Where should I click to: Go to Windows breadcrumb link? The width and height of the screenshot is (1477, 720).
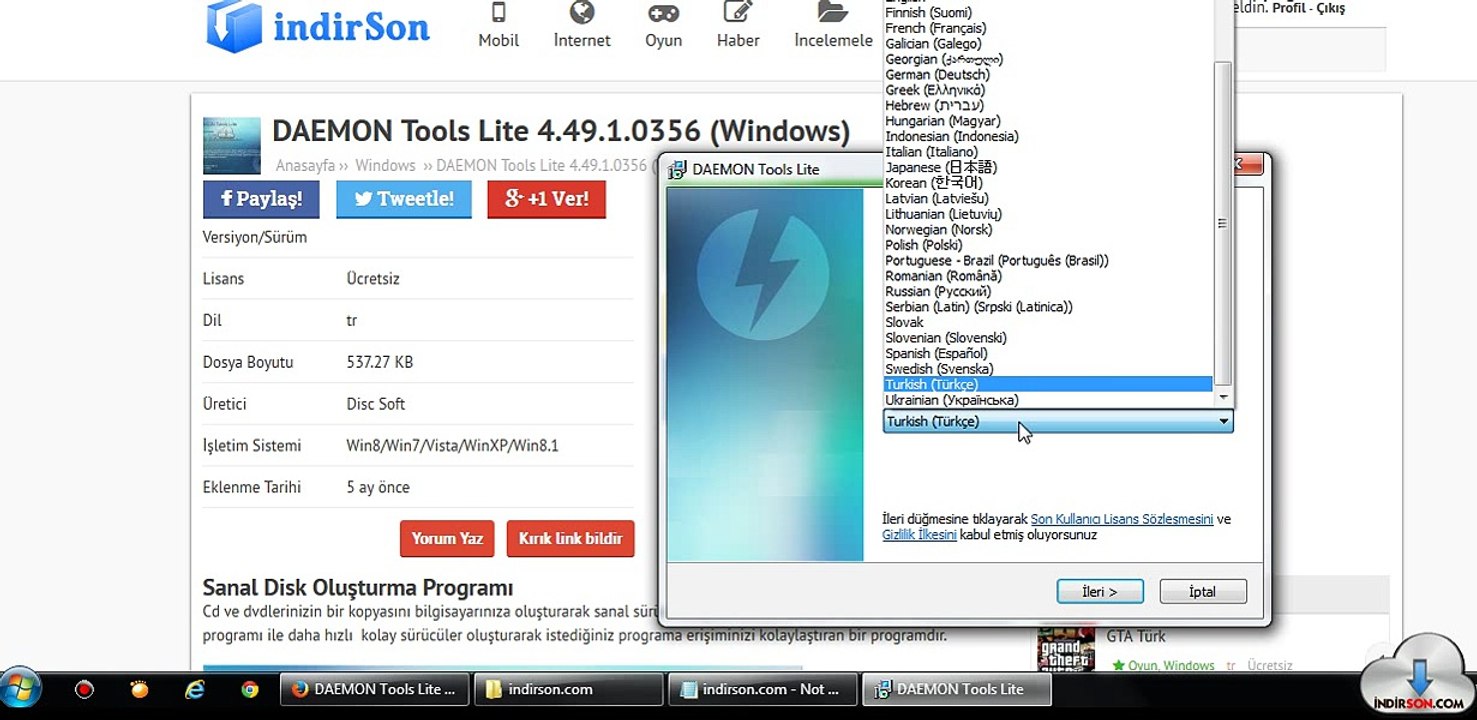click(x=385, y=165)
